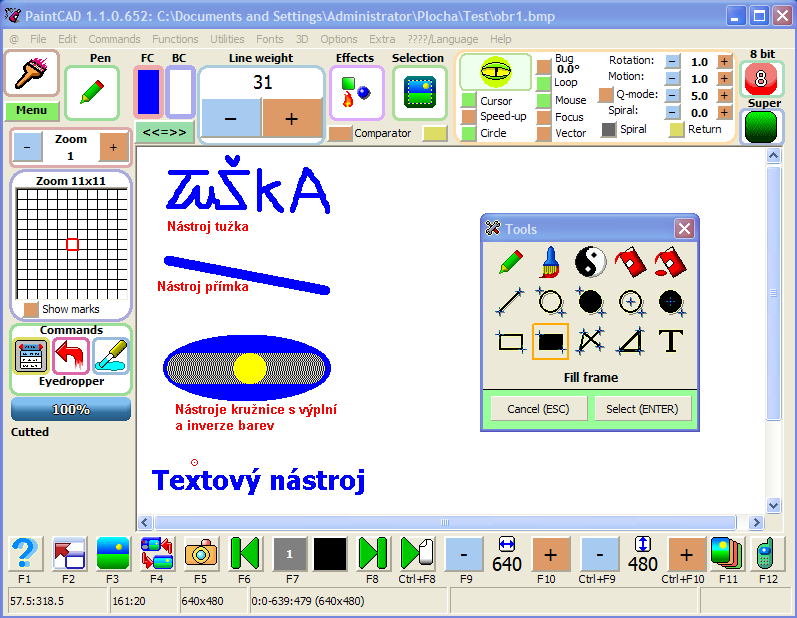797x618 pixels.
Task: Choose the yin-yang invert tool
Action: 591,262
